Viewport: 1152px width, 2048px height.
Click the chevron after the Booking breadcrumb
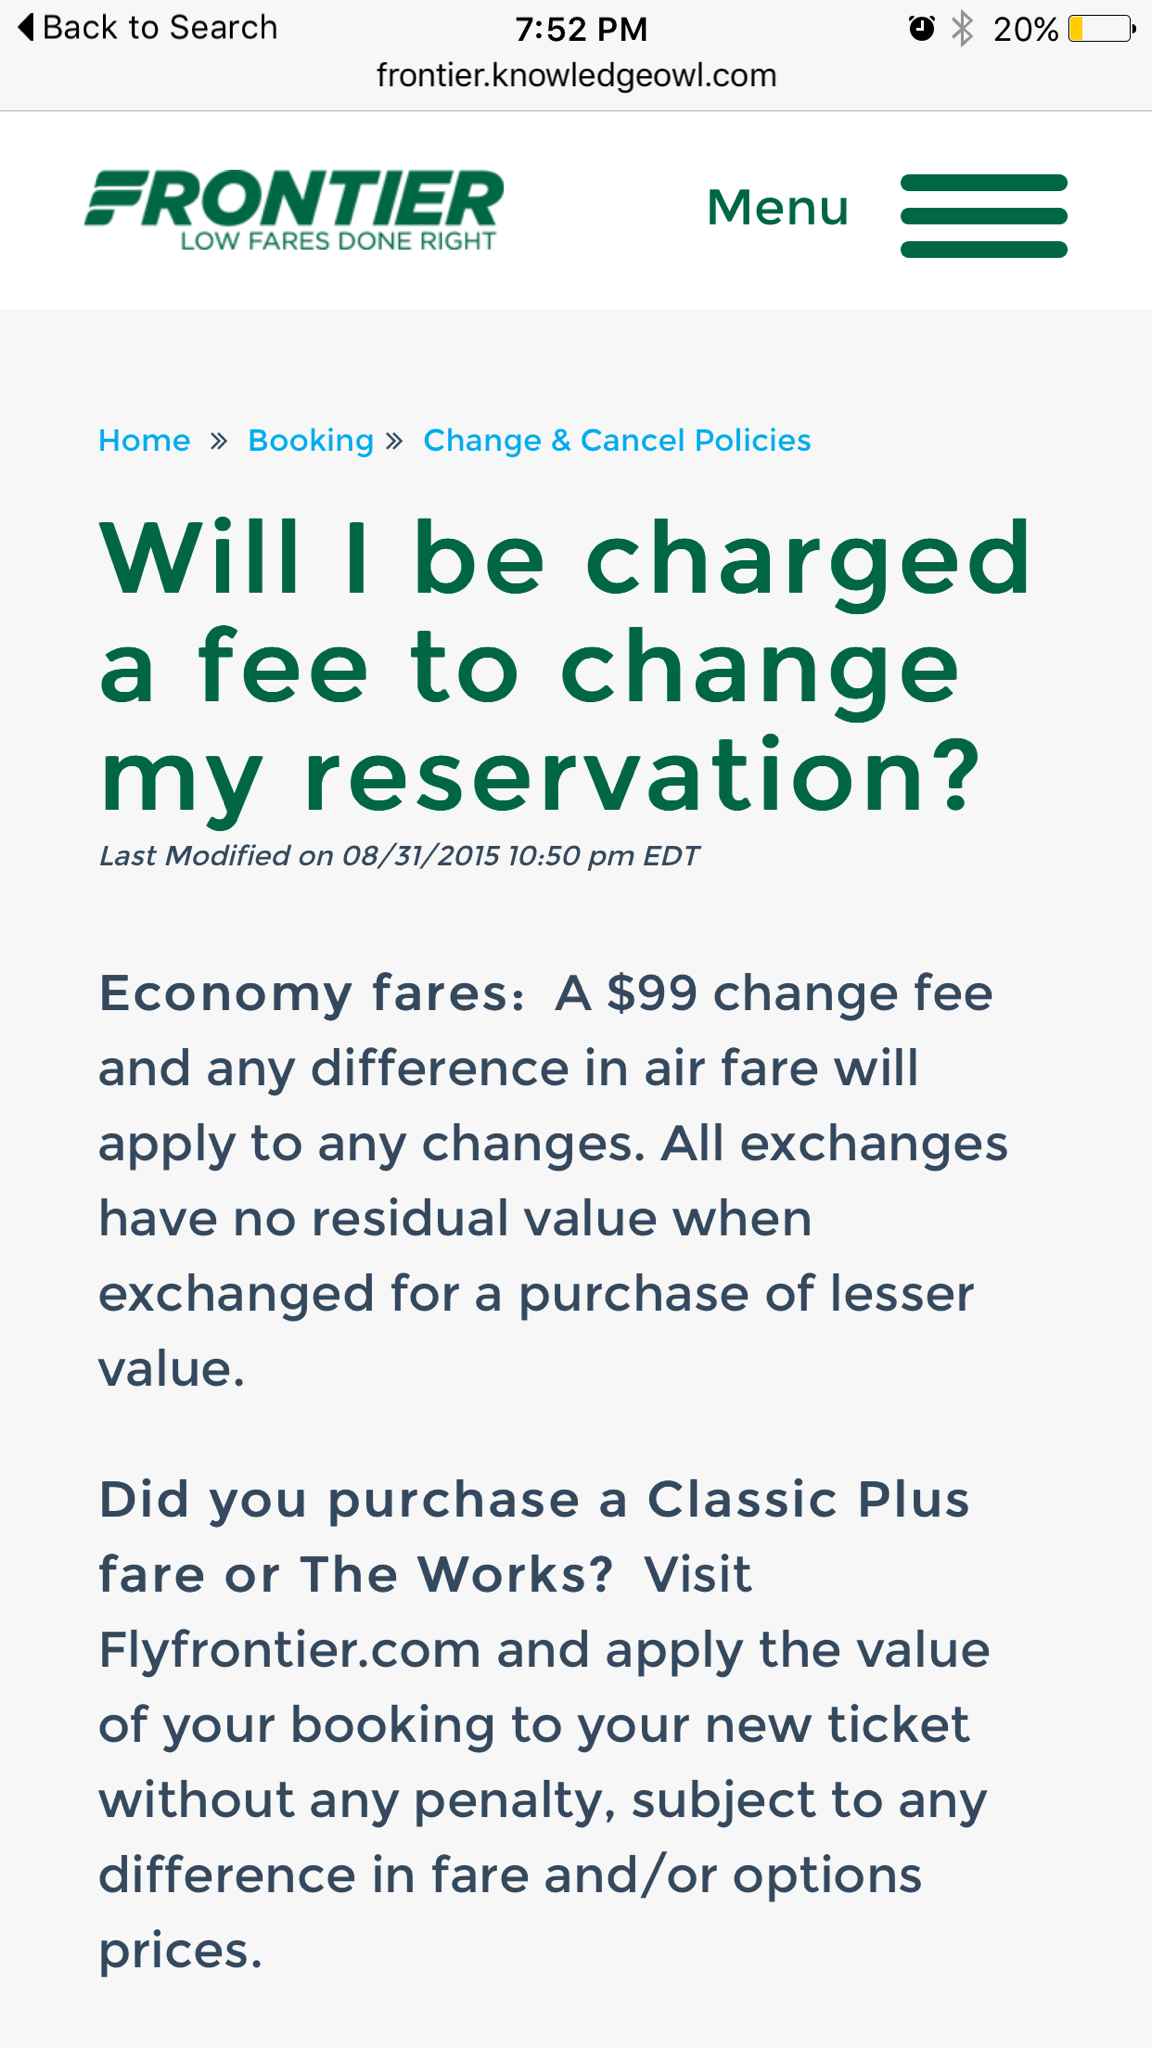[x=395, y=440]
